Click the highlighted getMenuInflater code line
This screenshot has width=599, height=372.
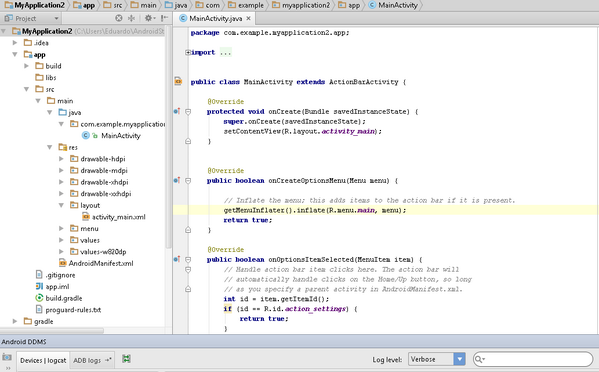385,210
